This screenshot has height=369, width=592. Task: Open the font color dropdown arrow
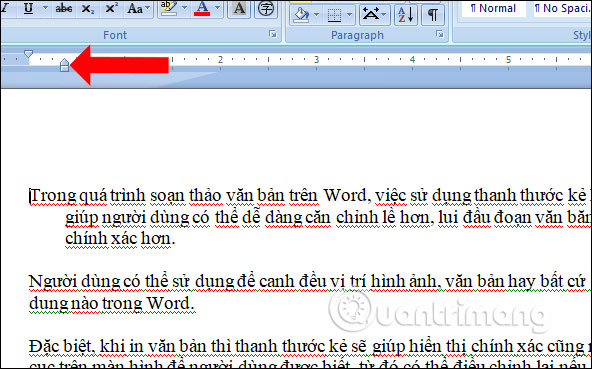point(217,8)
